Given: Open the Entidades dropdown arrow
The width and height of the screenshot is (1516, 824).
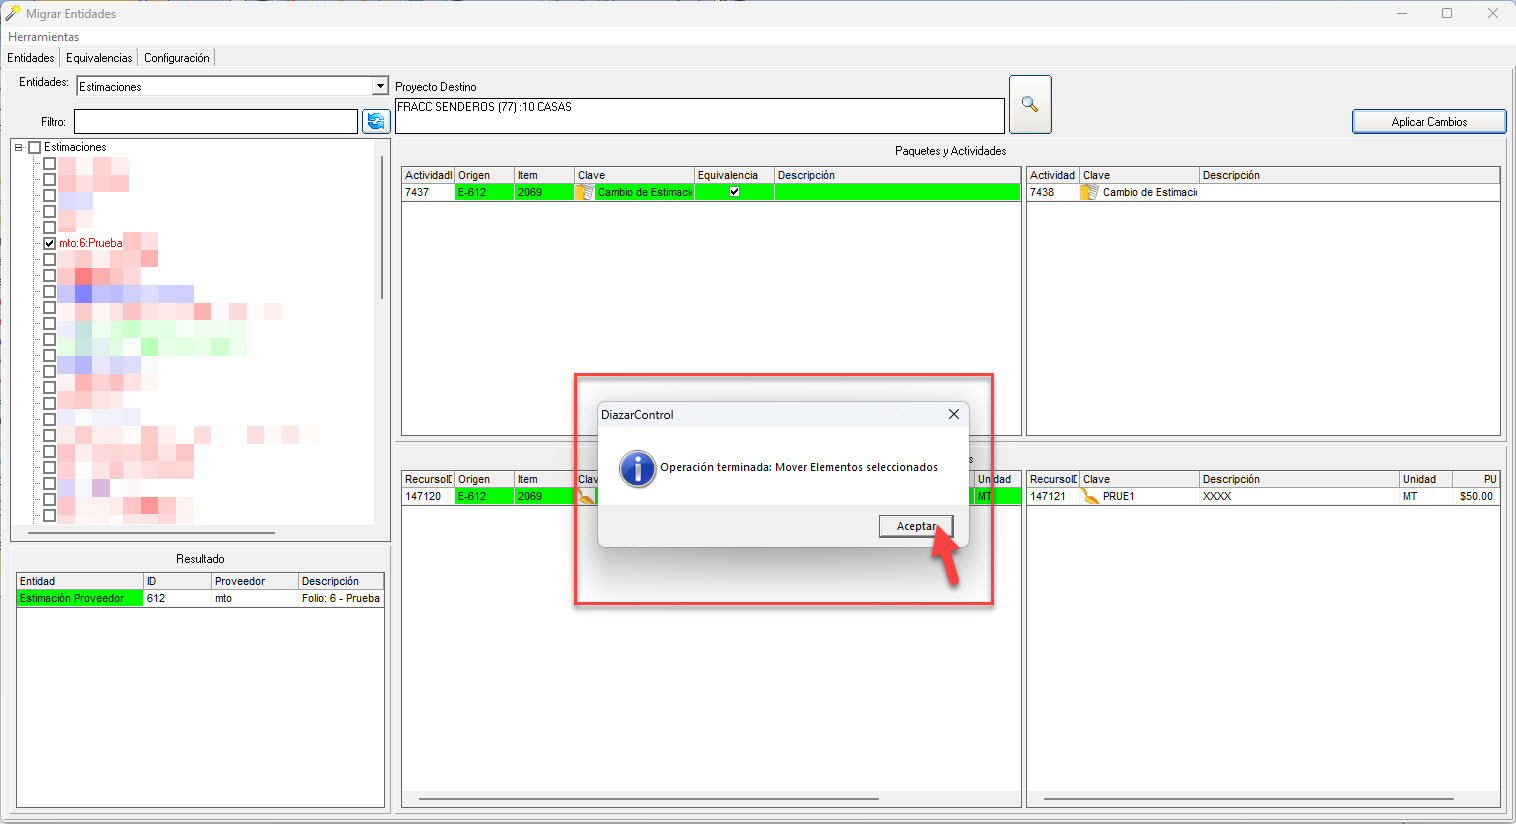Looking at the screenshot, I should pyautogui.click(x=379, y=86).
